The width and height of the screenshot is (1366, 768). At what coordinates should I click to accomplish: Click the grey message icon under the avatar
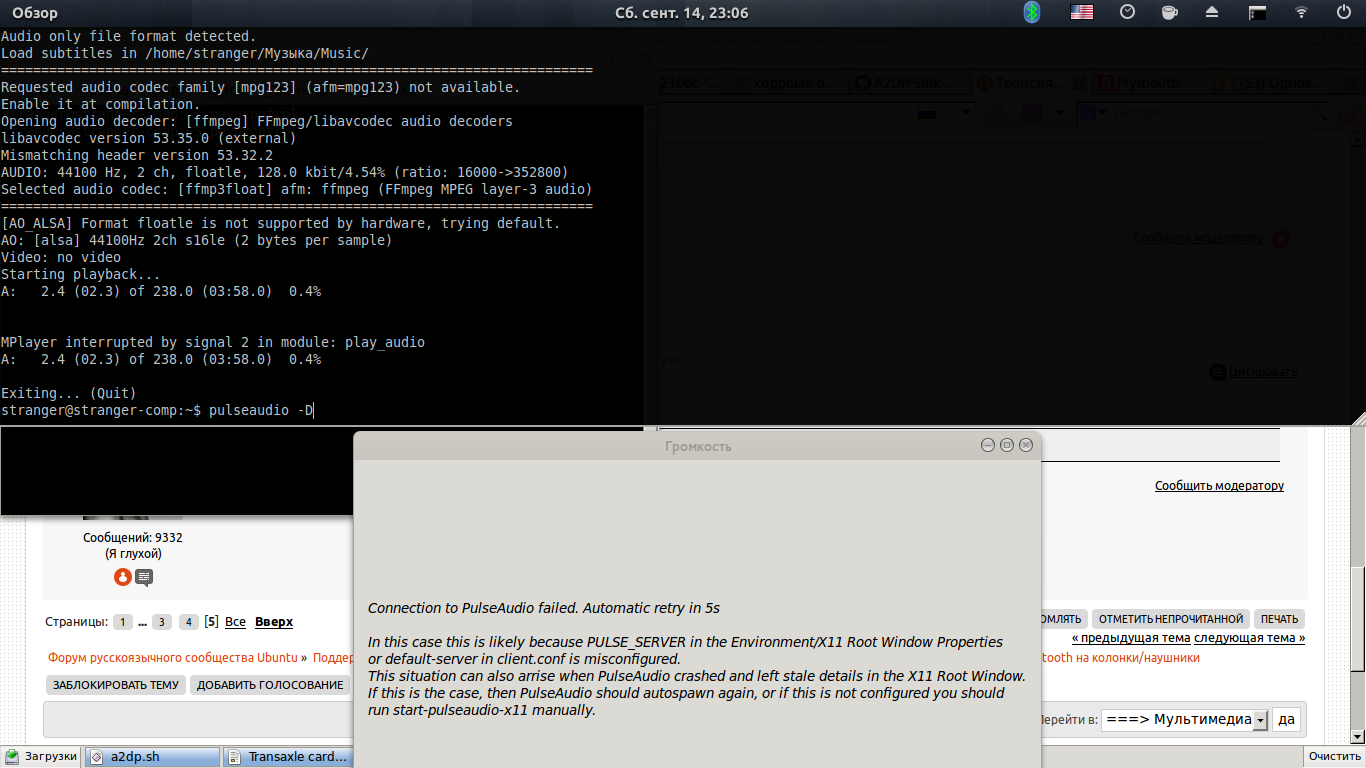144,577
